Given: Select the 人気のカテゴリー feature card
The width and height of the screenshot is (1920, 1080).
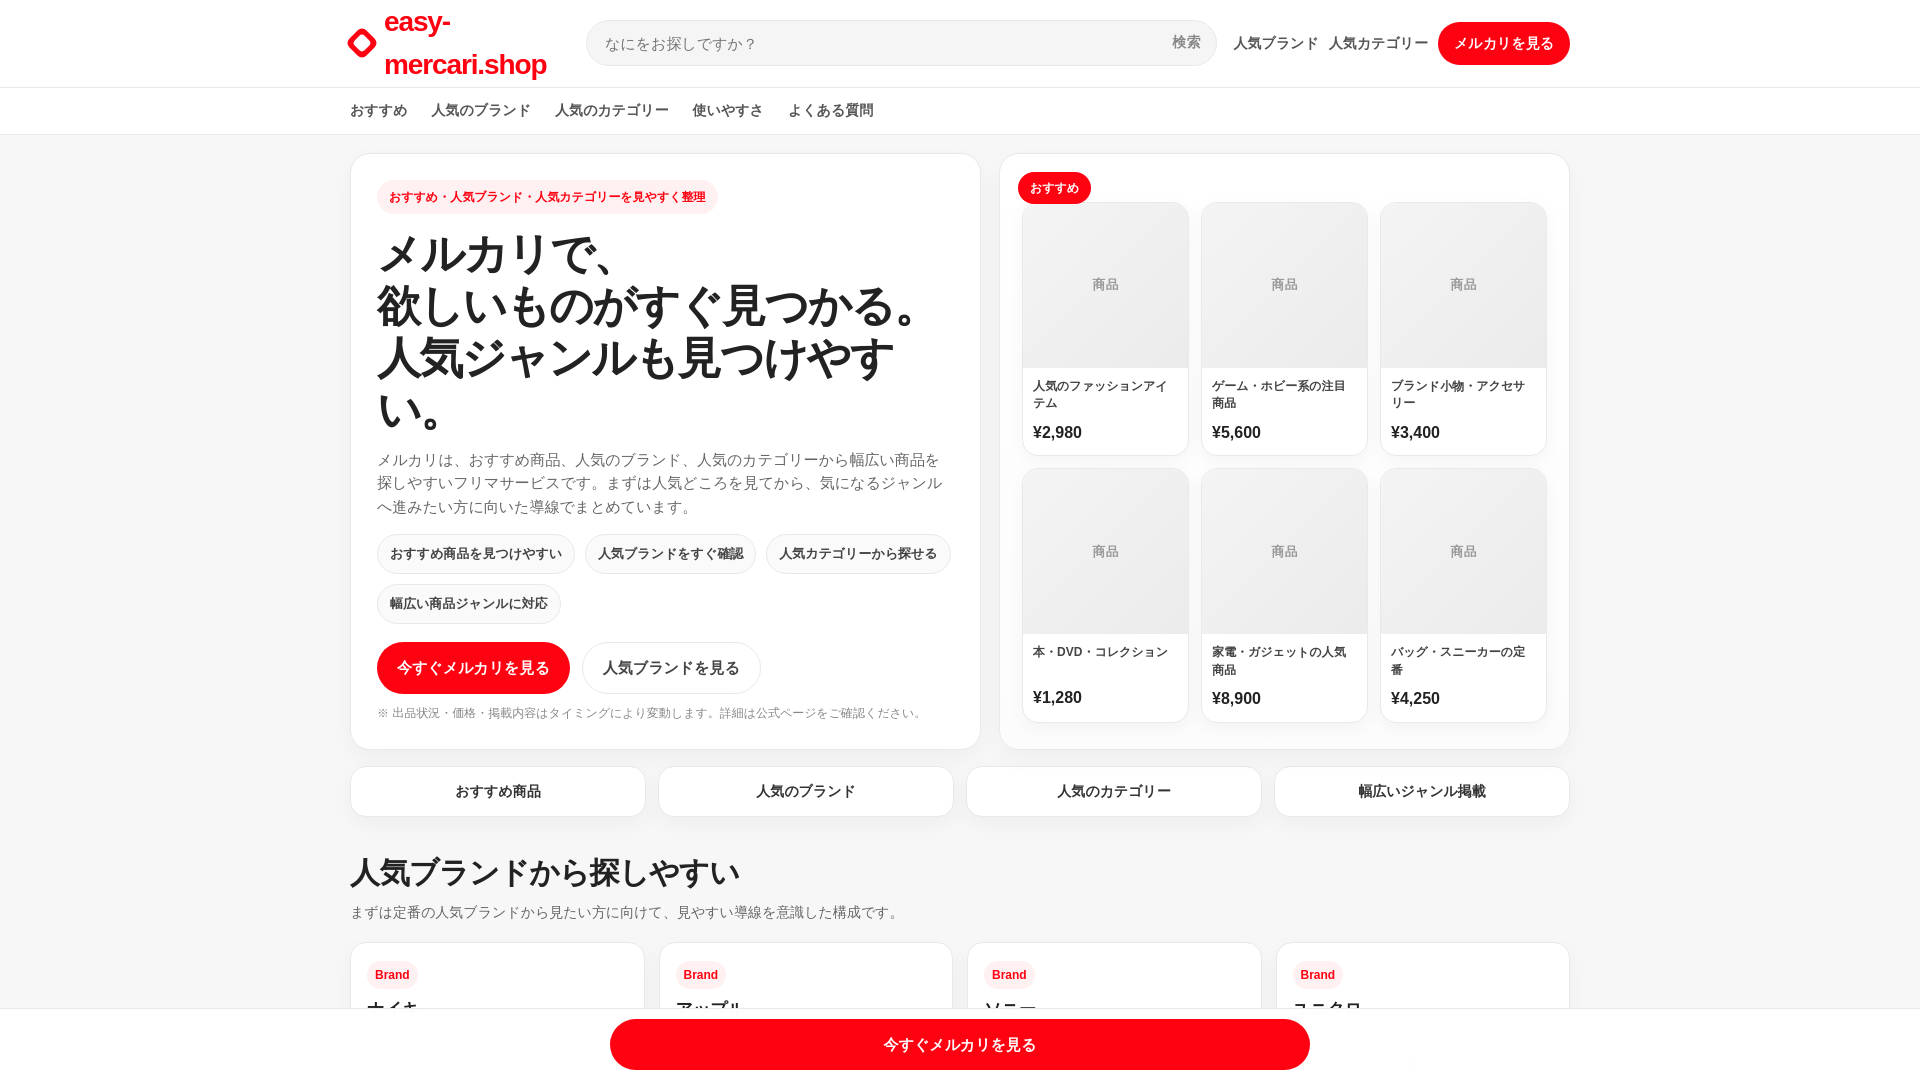Looking at the screenshot, I should 1114,792.
